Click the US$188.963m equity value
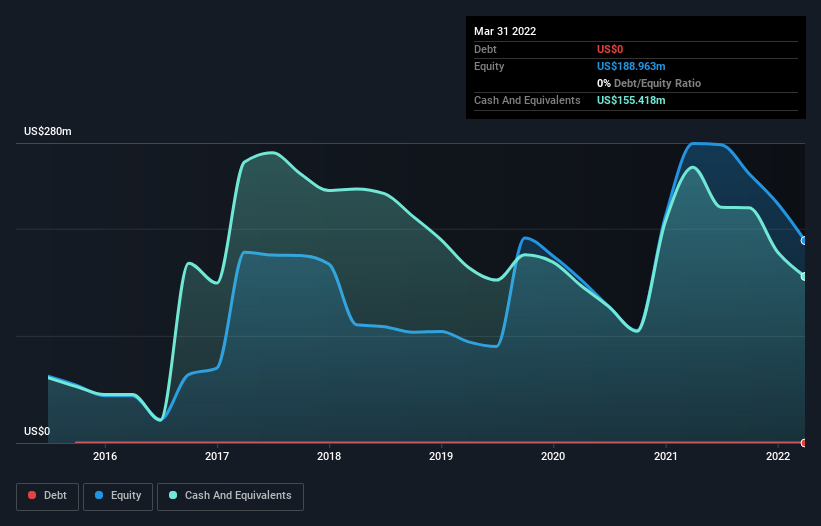Image resolution: width=821 pixels, height=526 pixels. (631, 66)
